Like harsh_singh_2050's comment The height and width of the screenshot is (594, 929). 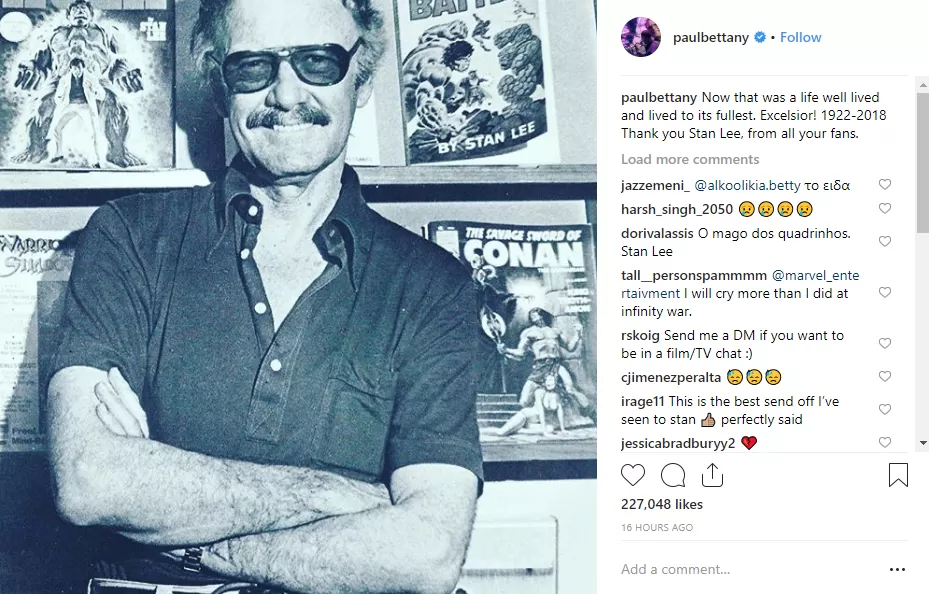click(884, 209)
